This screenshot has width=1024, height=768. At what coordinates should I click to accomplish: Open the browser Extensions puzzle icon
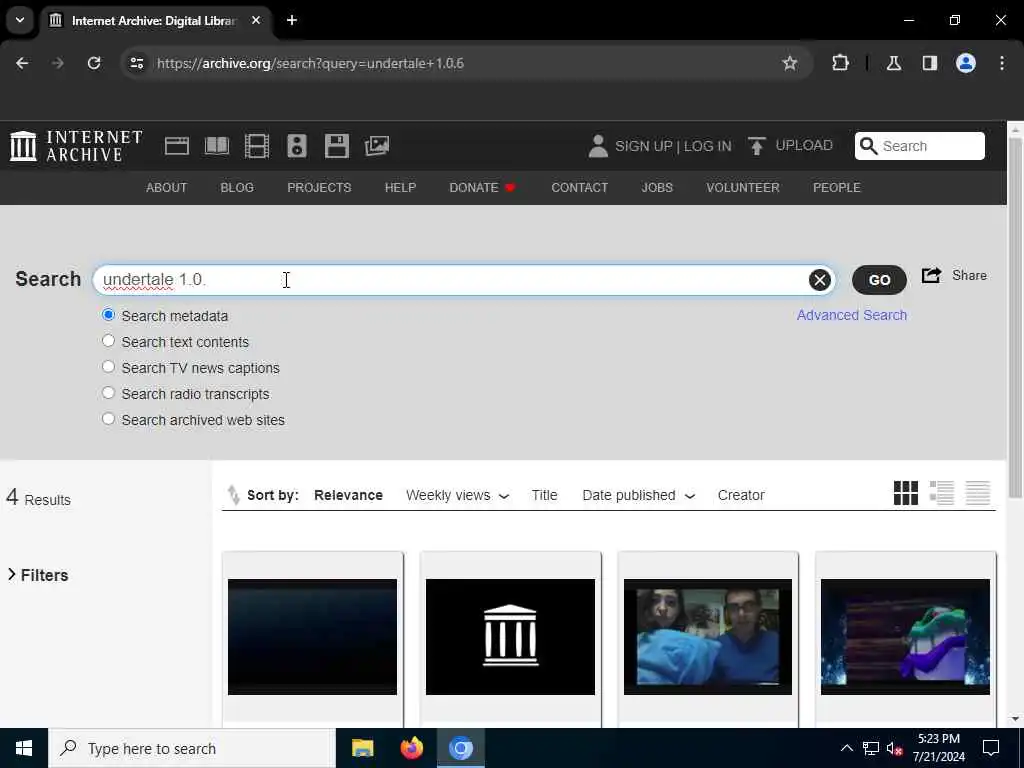click(840, 63)
